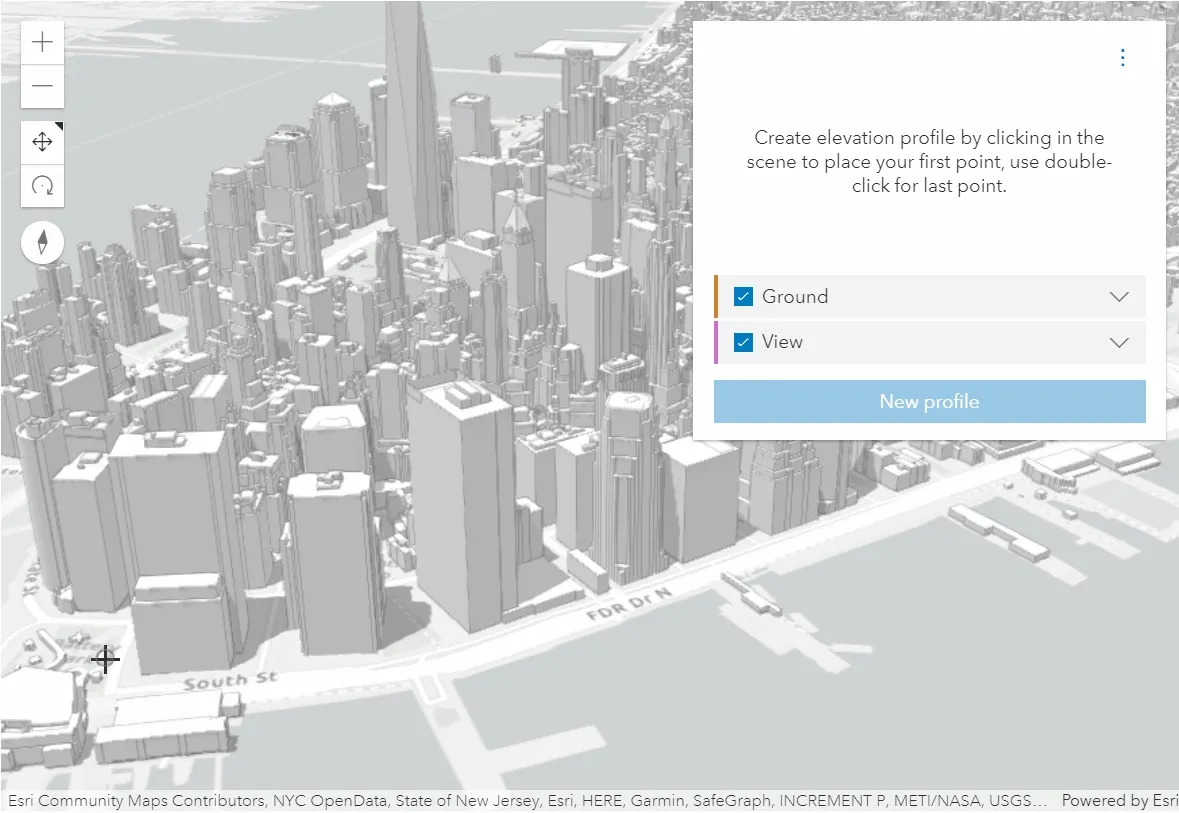1179x813 pixels.
Task: Expand the Ground profile details chevron
Action: pos(1119,297)
